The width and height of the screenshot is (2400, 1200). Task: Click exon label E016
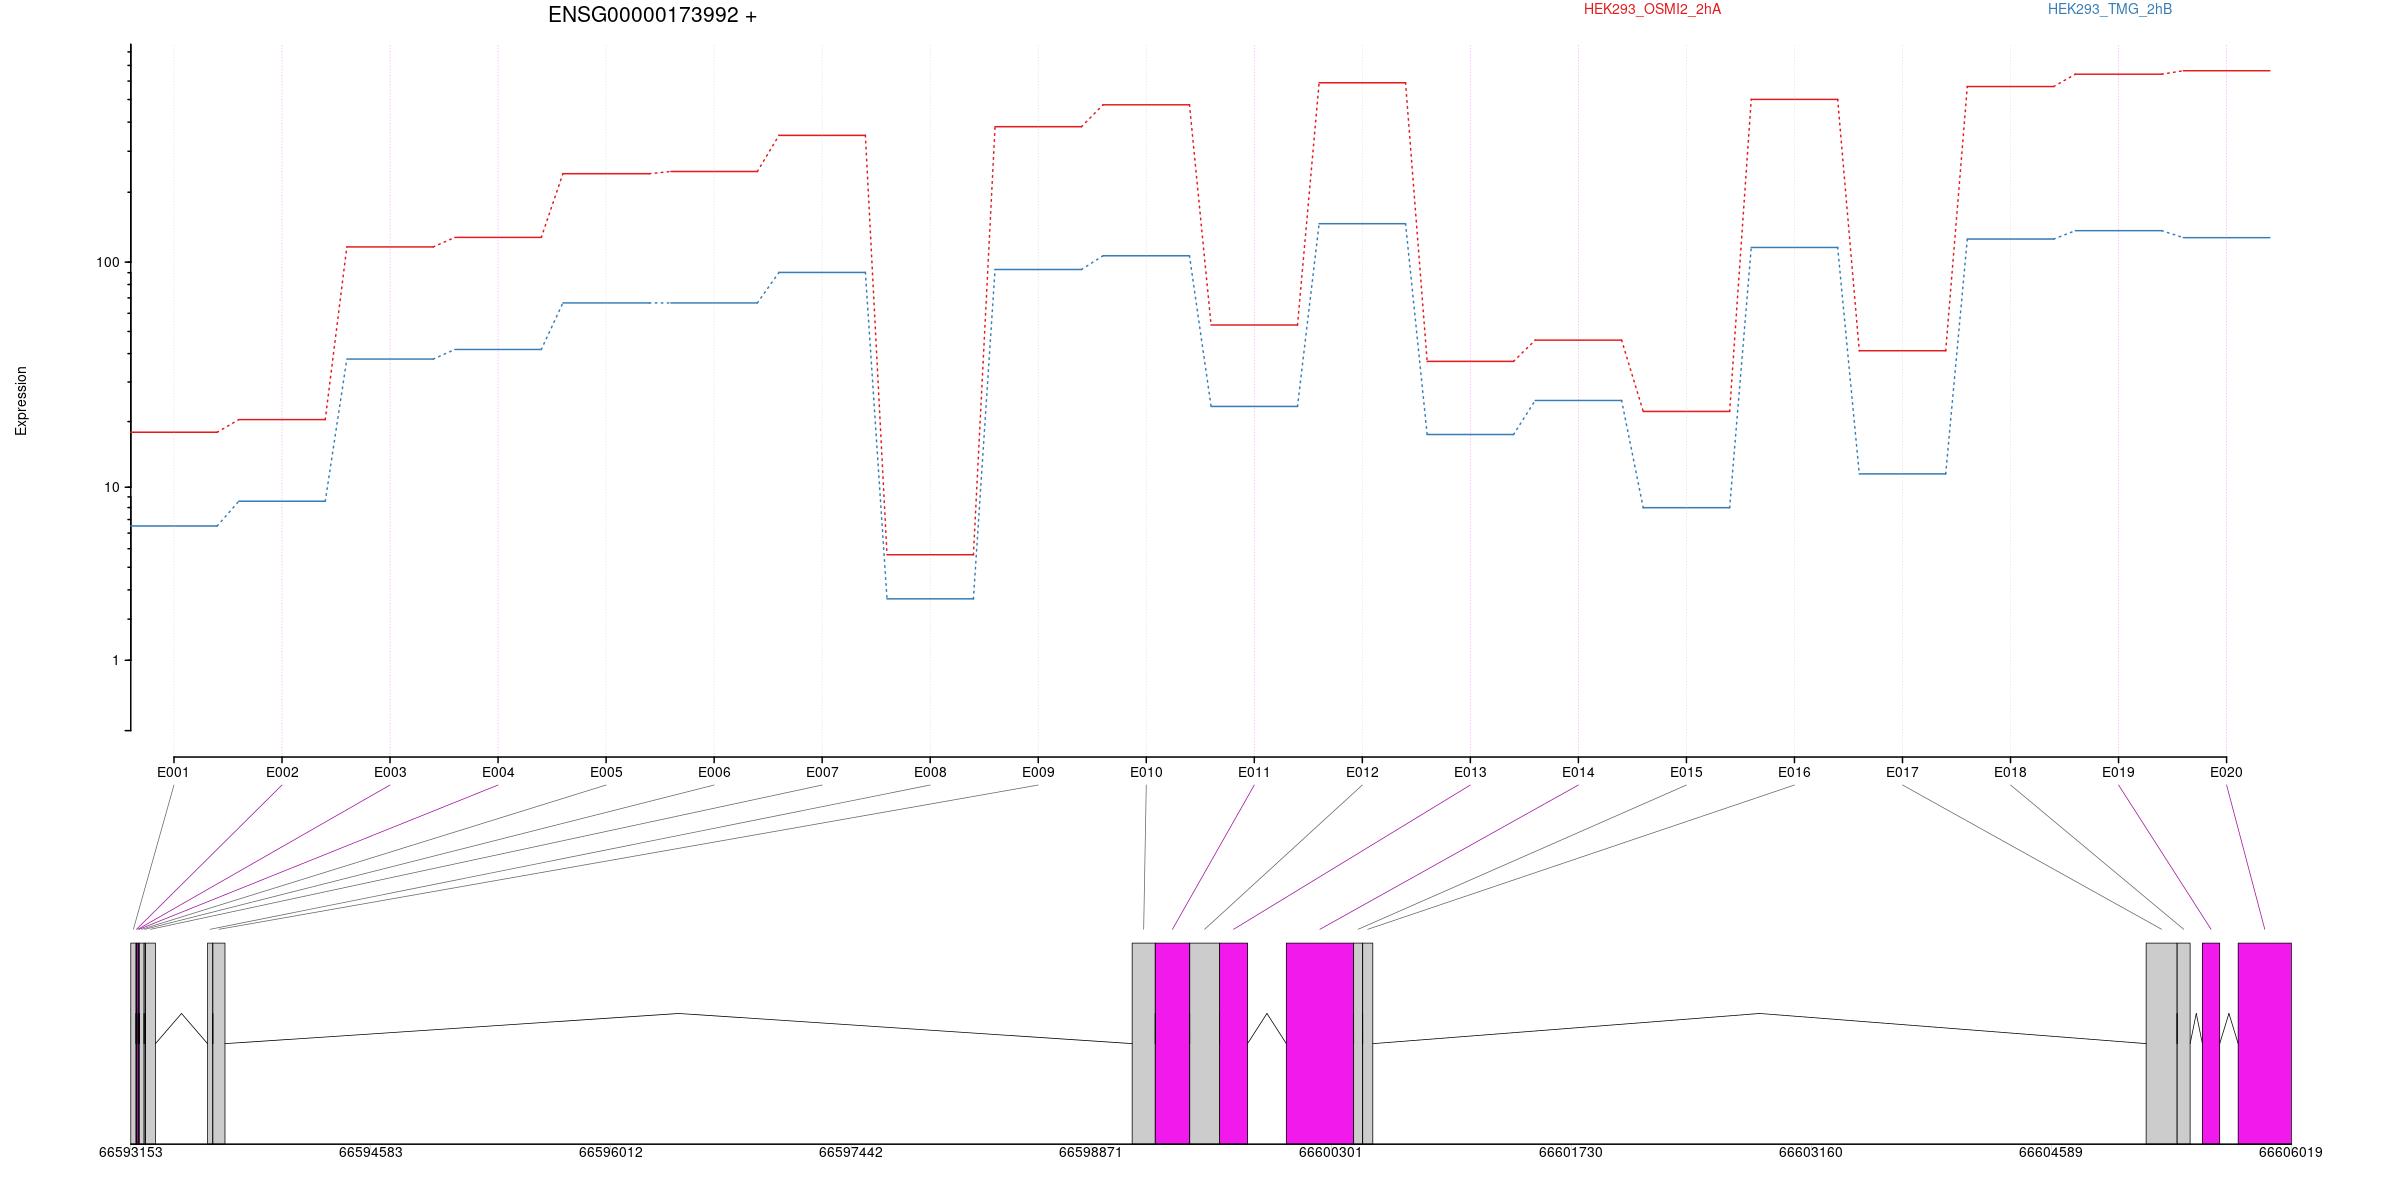tap(1794, 772)
